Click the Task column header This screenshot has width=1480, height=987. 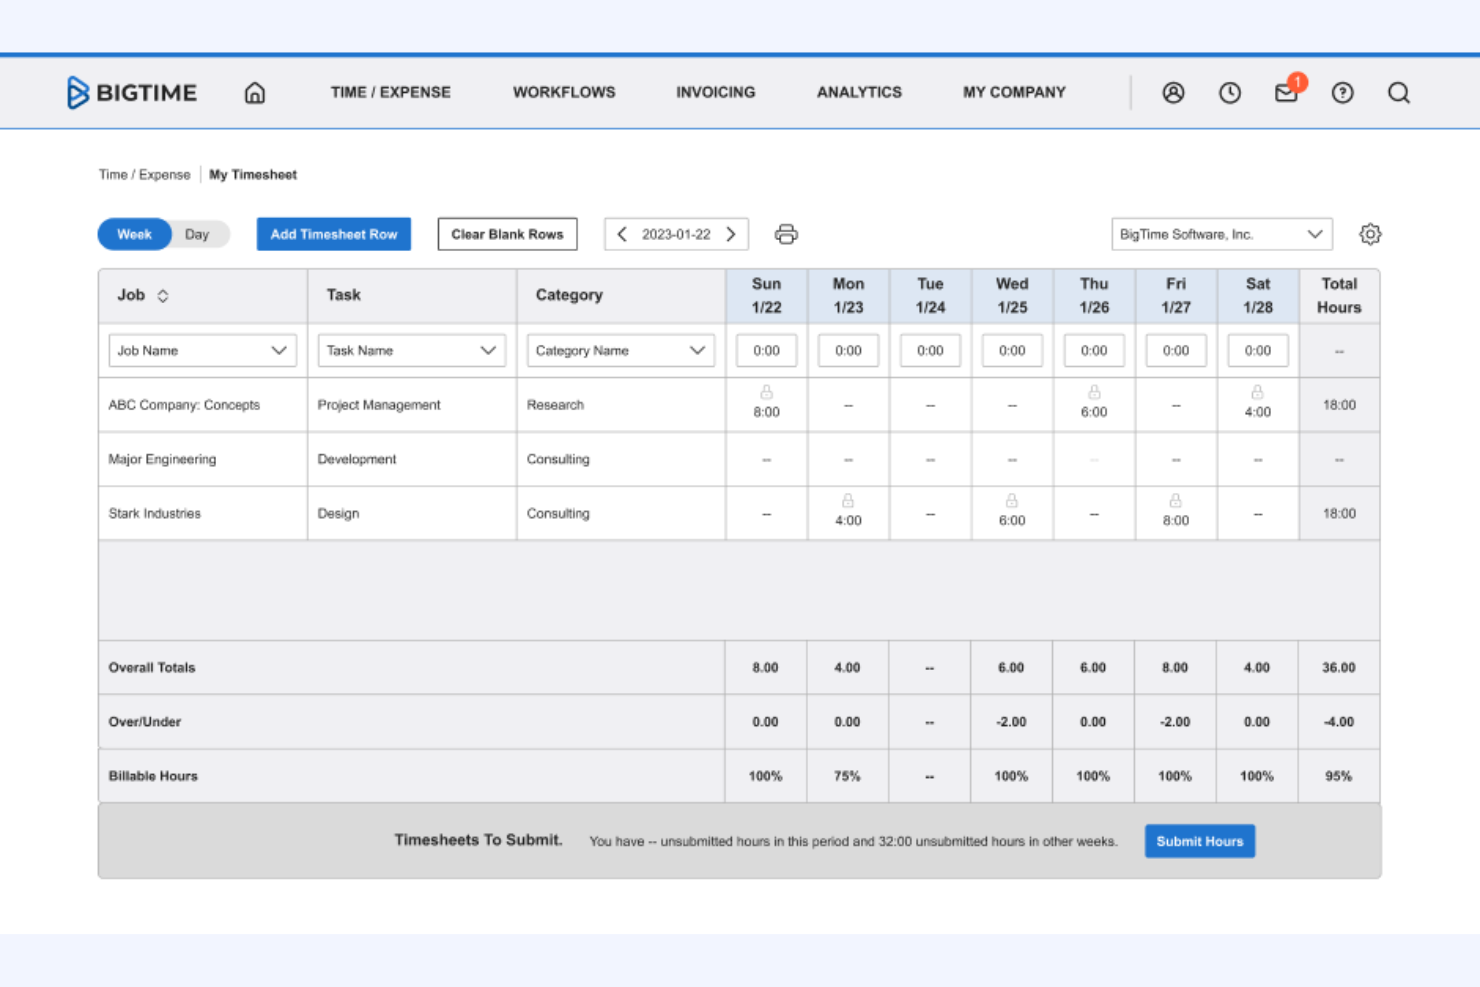click(412, 295)
